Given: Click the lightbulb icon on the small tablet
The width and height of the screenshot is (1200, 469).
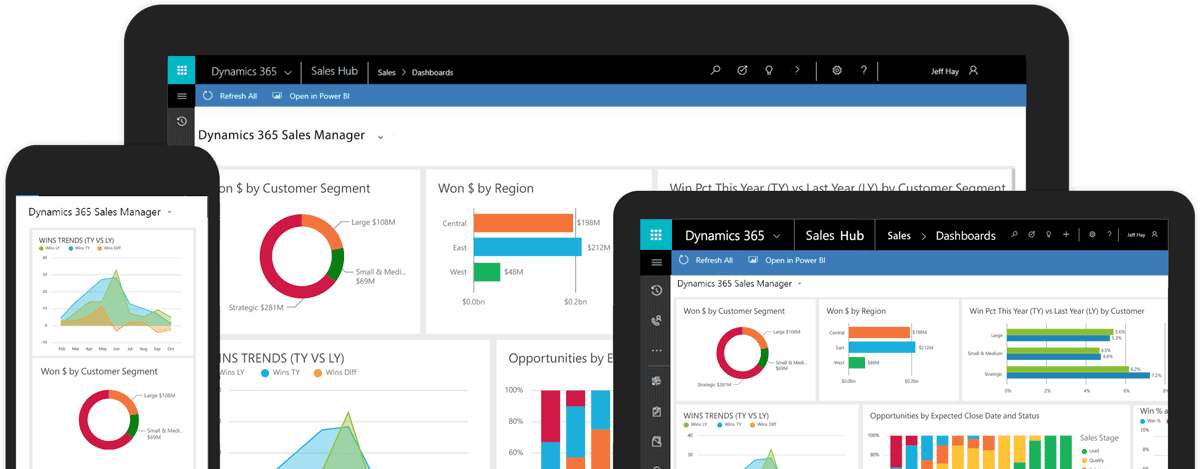Looking at the screenshot, I should 1049,235.
